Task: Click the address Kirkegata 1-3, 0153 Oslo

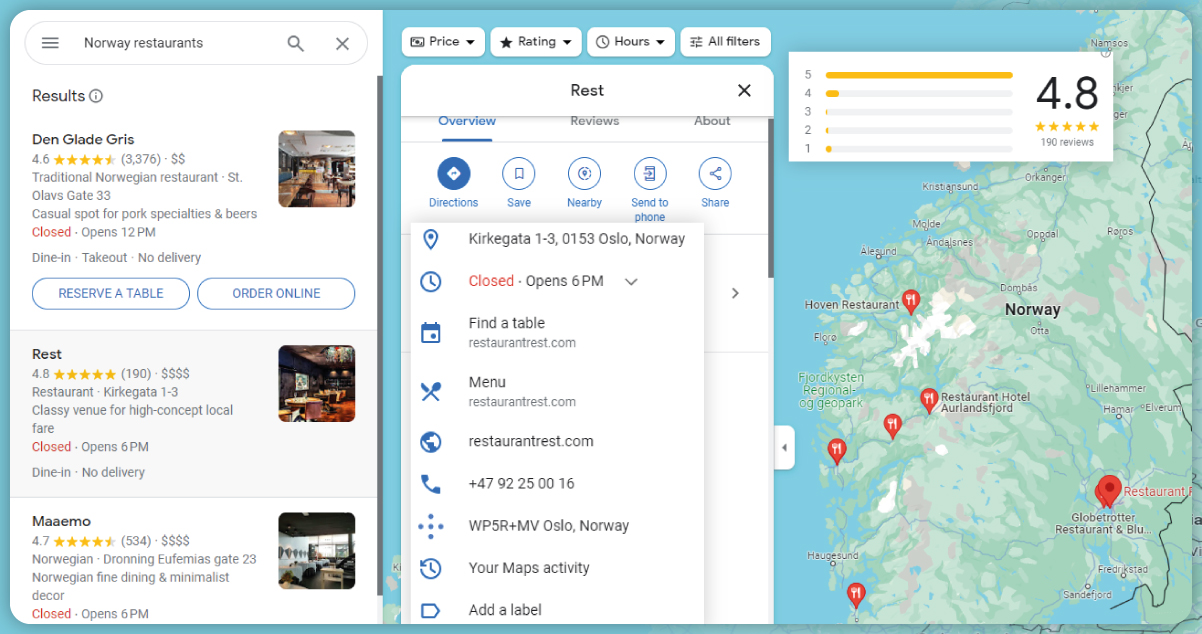Action: tap(577, 239)
